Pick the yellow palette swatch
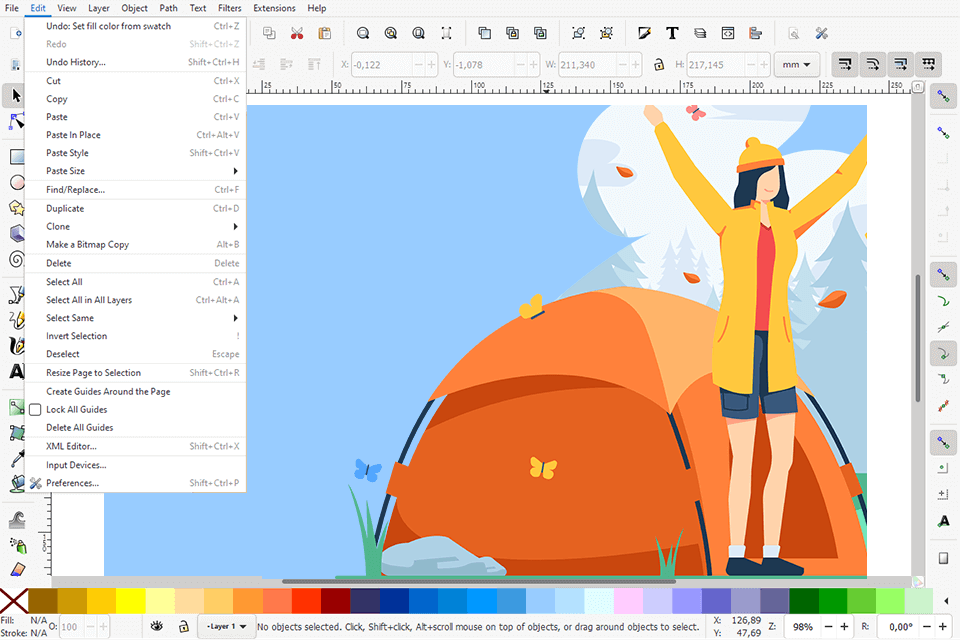This screenshot has height=640, width=960. point(130,601)
